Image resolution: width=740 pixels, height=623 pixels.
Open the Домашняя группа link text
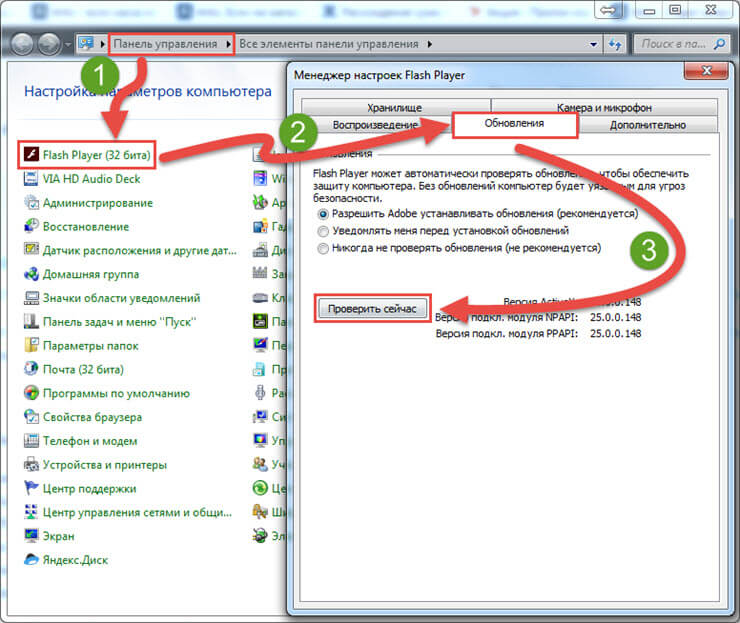point(91,274)
